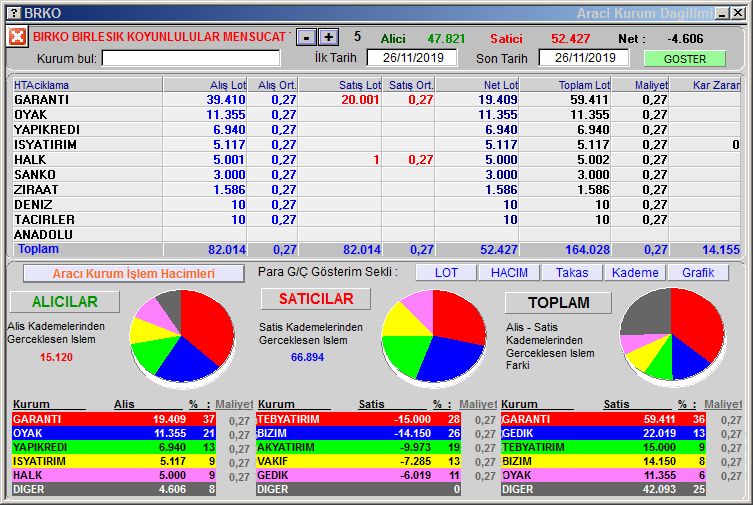Select the ANADOLU row
This screenshot has width=753, height=505.
(376, 234)
